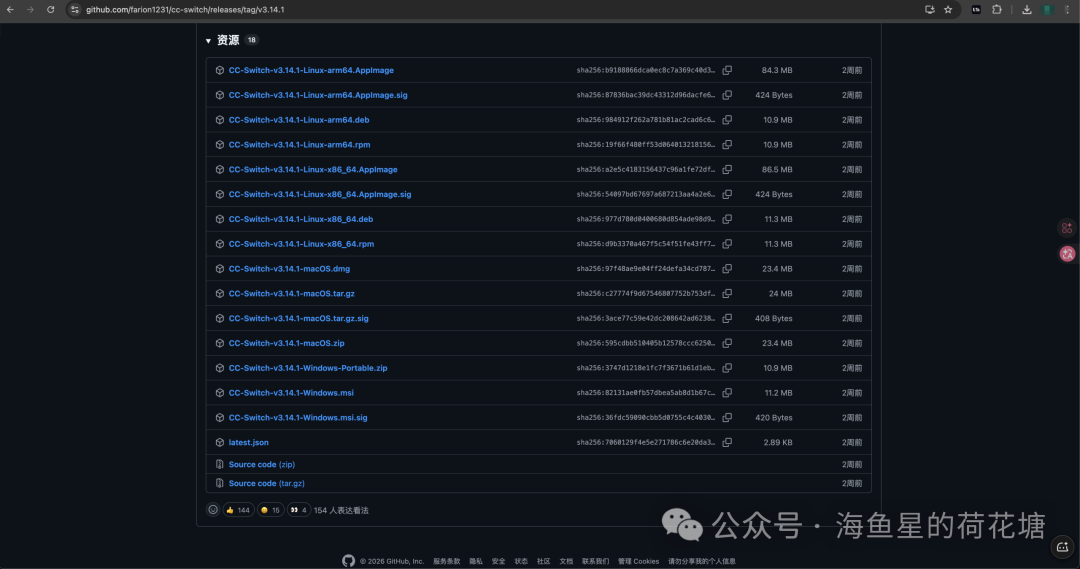Viewport: 1080px width, 569px height.
Task: Download CC-Switch-v3.14.1-macOS.tar.gz.sig
Action: (298, 318)
